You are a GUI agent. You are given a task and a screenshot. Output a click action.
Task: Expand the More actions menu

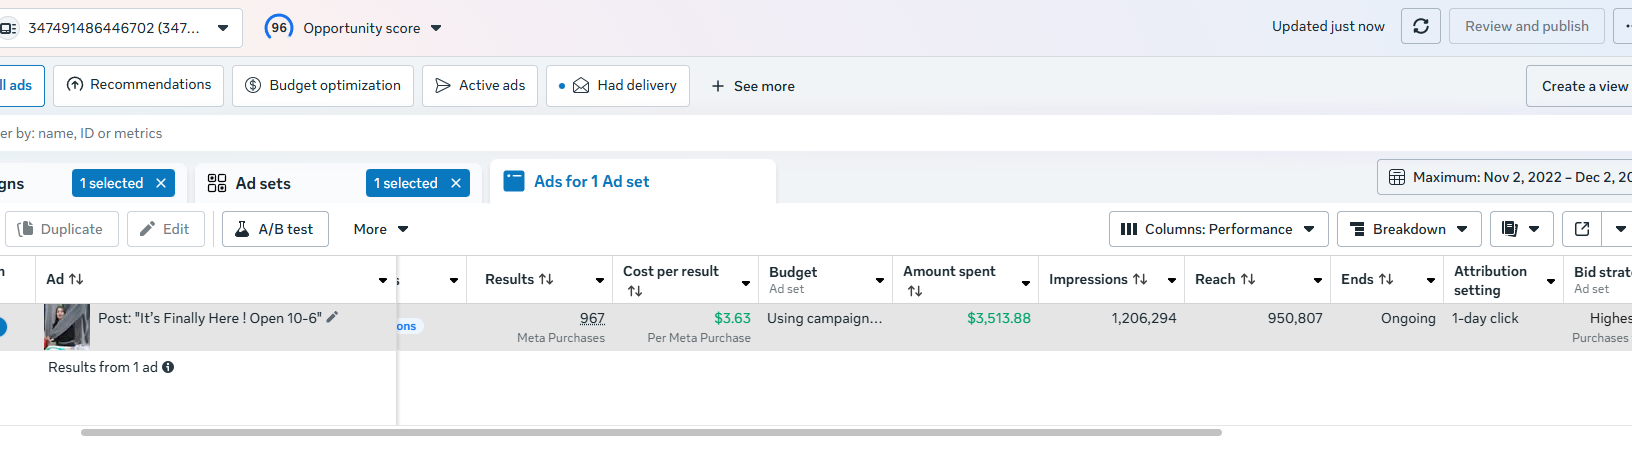(380, 229)
